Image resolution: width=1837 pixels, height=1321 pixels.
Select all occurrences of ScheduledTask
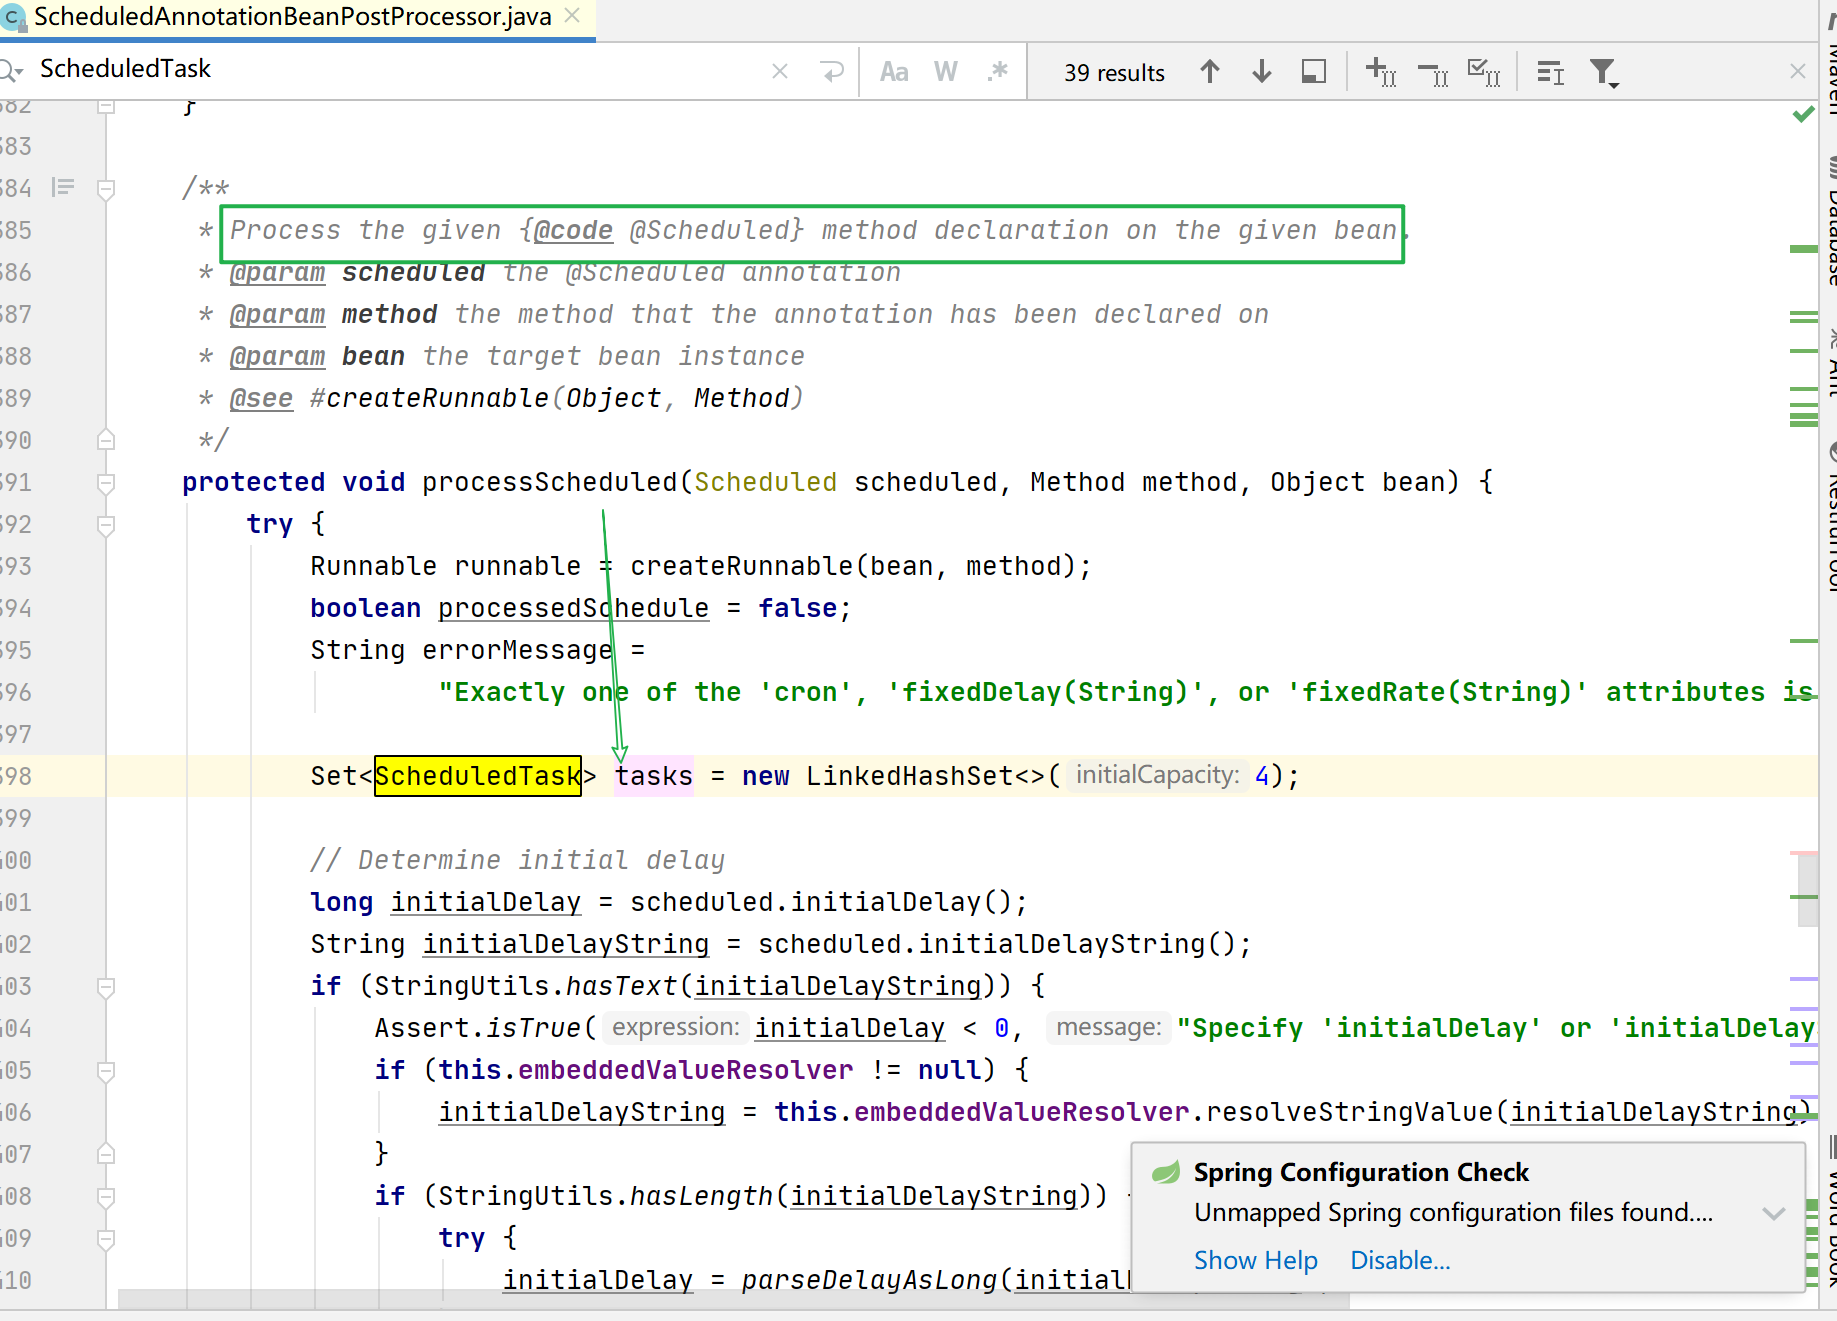[x=1484, y=71]
